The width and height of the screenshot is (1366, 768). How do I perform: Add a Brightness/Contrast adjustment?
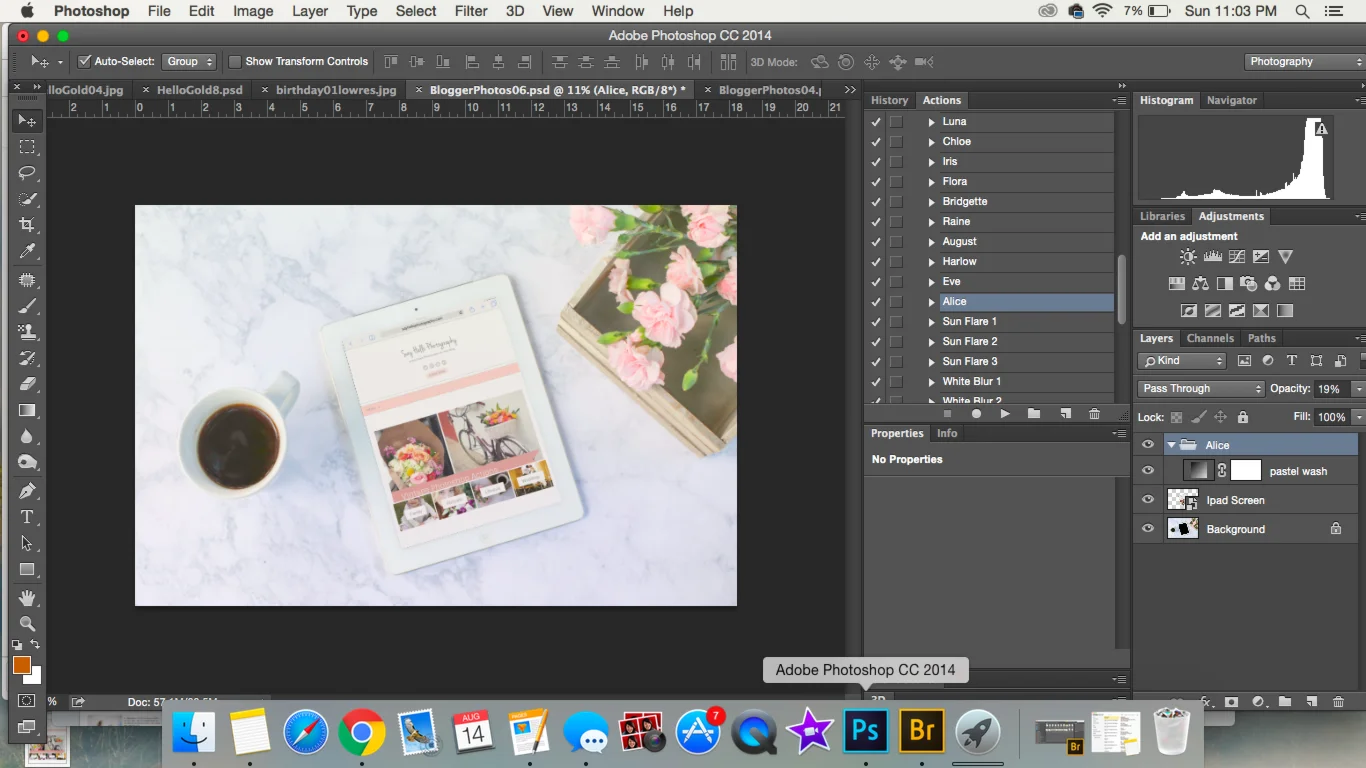(1188, 258)
